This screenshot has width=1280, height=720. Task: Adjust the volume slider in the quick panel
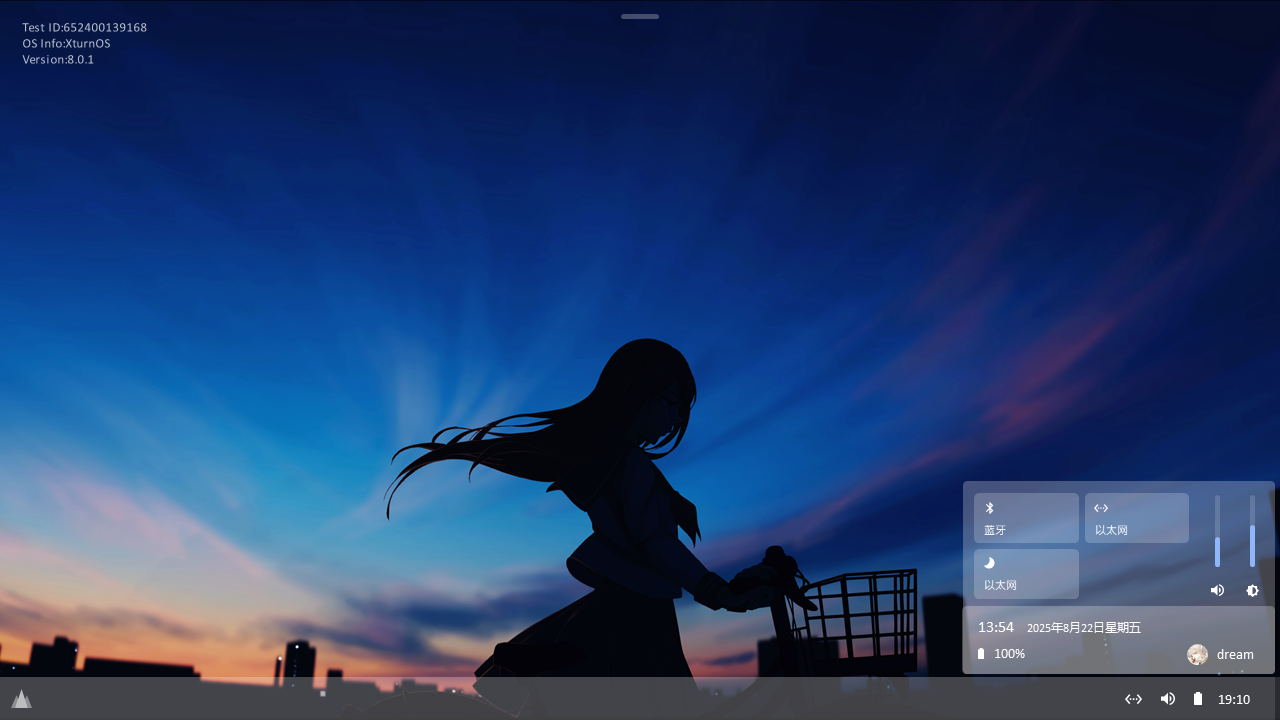coord(1217,531)
